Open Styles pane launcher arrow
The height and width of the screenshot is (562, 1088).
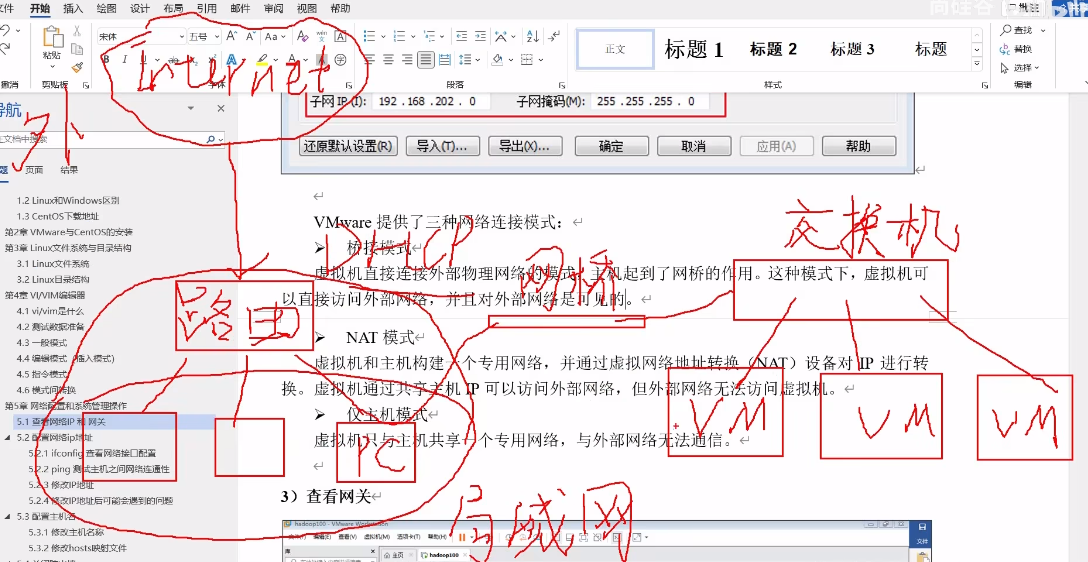(985, 85)
